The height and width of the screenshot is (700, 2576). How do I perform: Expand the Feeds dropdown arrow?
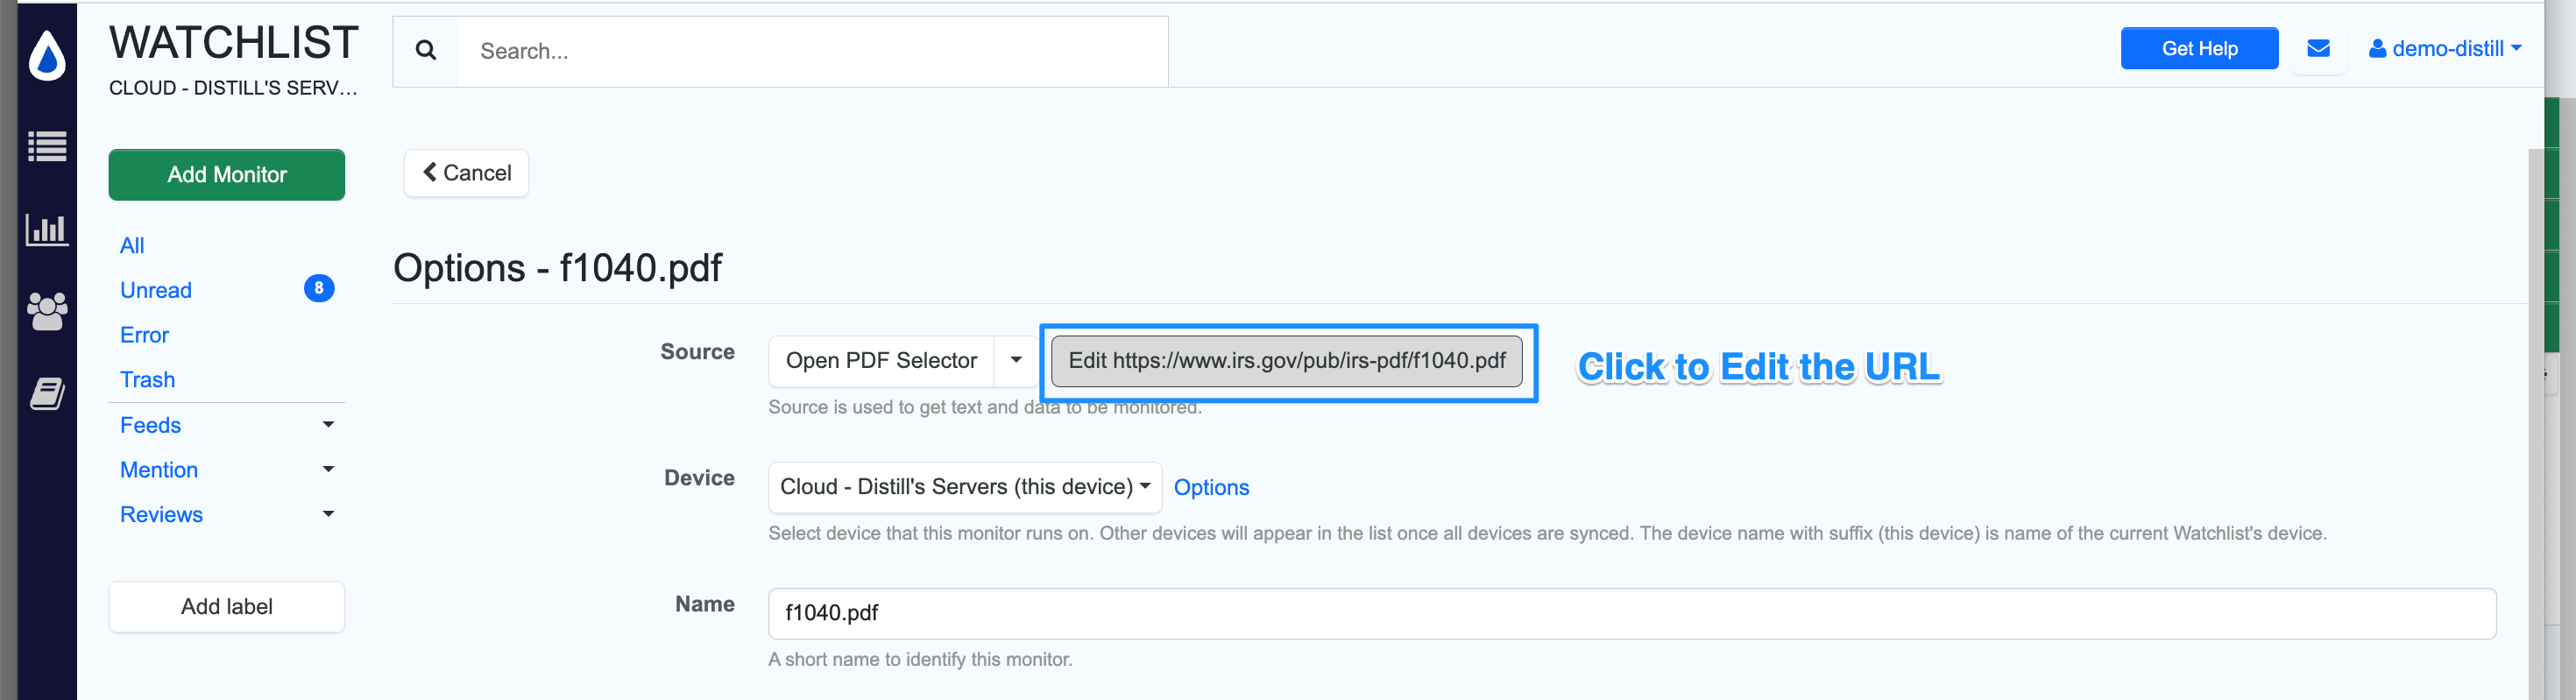328,425
